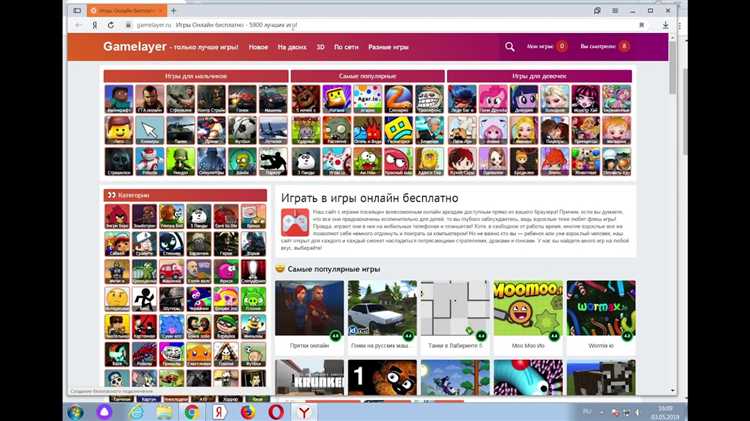Open the green Bad Piggies category icon
Screen dimensions: 750x421
(254, 299)
